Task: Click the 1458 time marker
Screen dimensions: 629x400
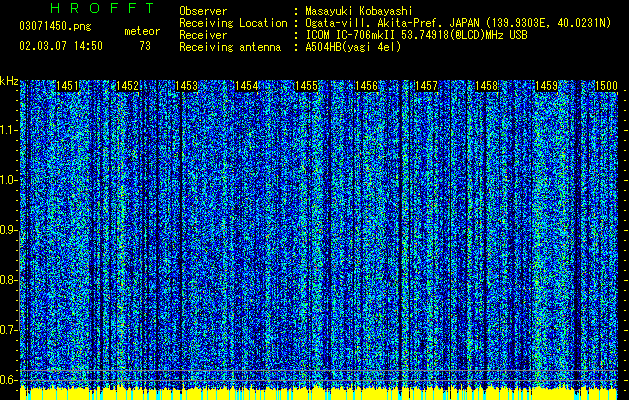Action: pyautogui.click(x=486, y=86)
